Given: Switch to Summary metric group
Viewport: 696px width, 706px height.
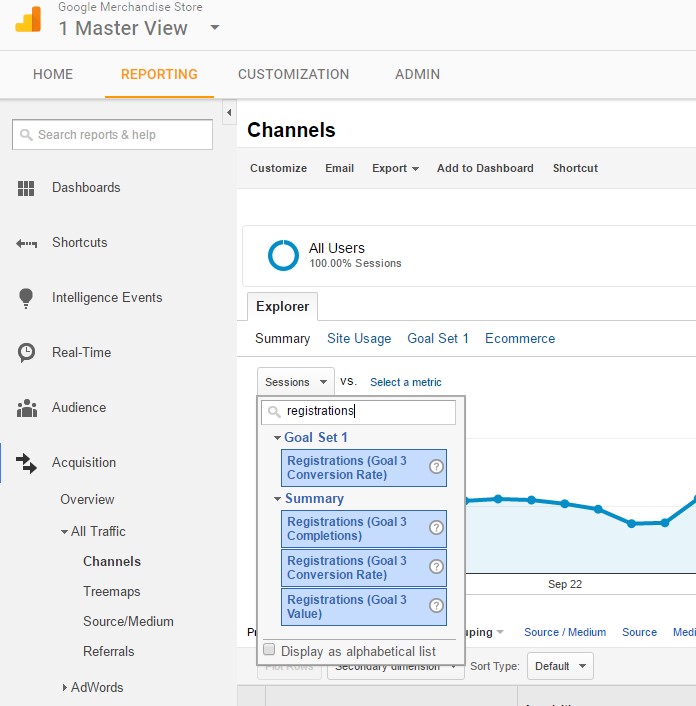Looking at the screenshot, I should [x=282, y=339].
